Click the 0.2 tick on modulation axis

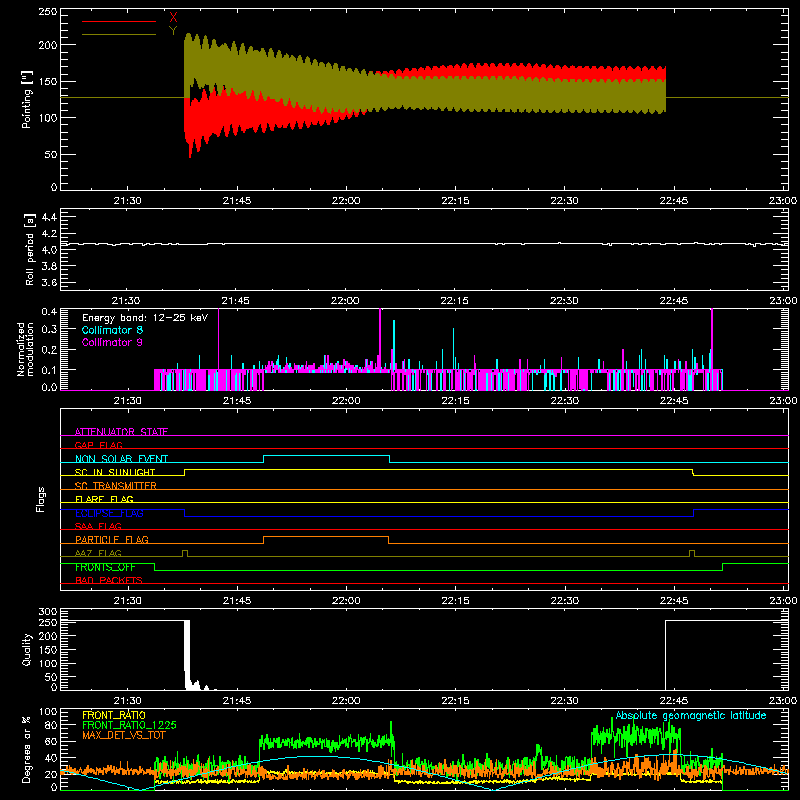pyautogui.click(x=49, y=349)
